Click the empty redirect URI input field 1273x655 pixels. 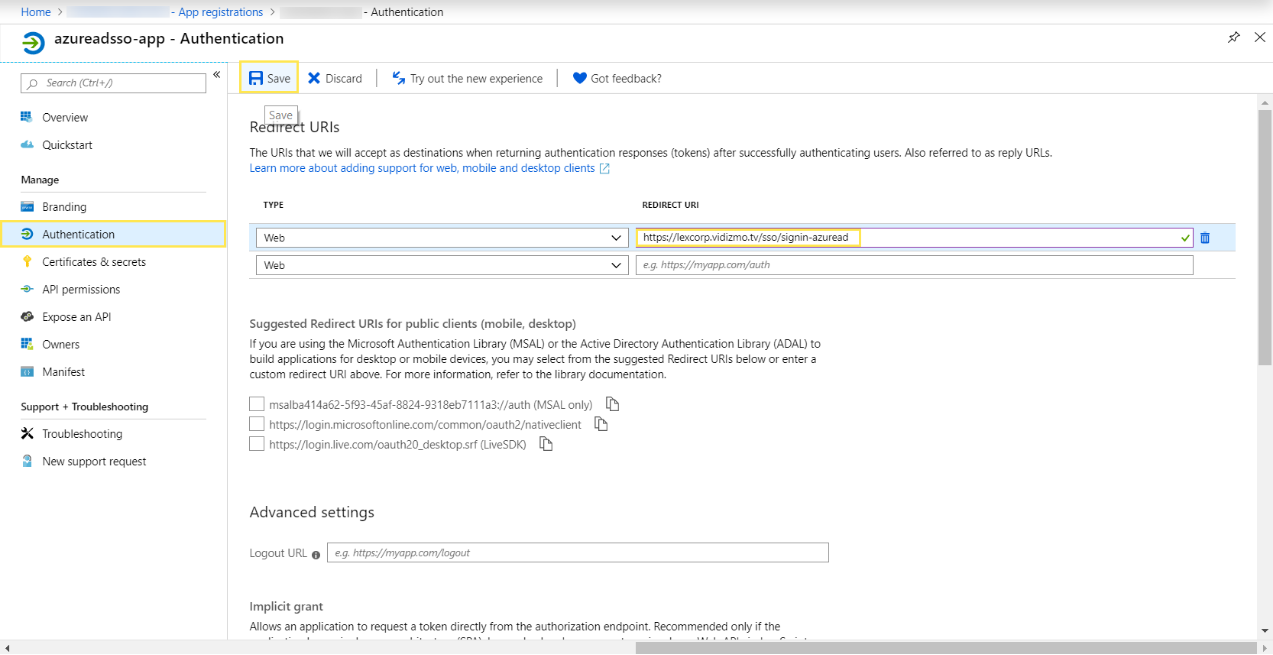click(914, 265)
